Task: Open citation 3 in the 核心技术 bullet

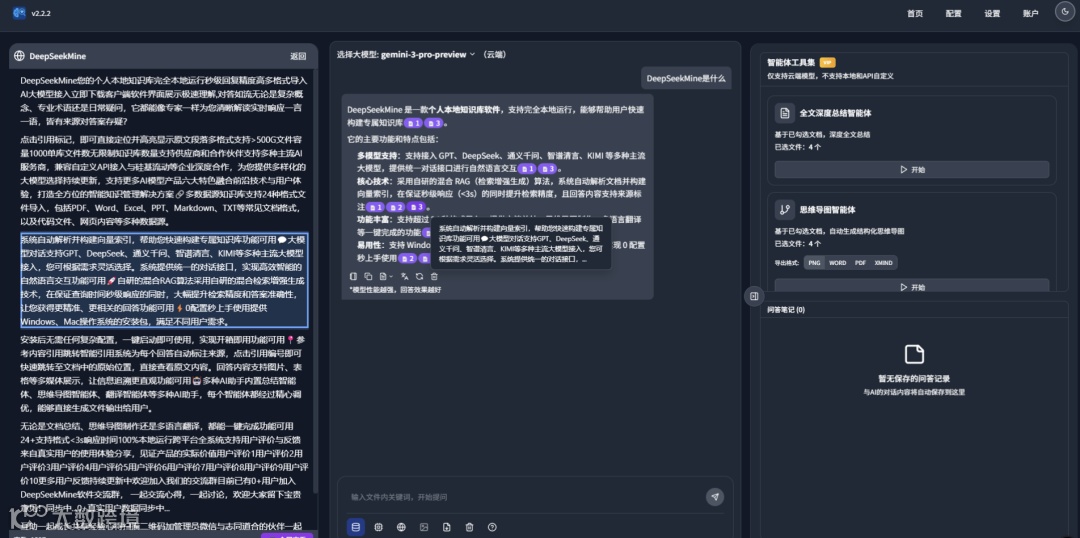Action: [416, 207]
